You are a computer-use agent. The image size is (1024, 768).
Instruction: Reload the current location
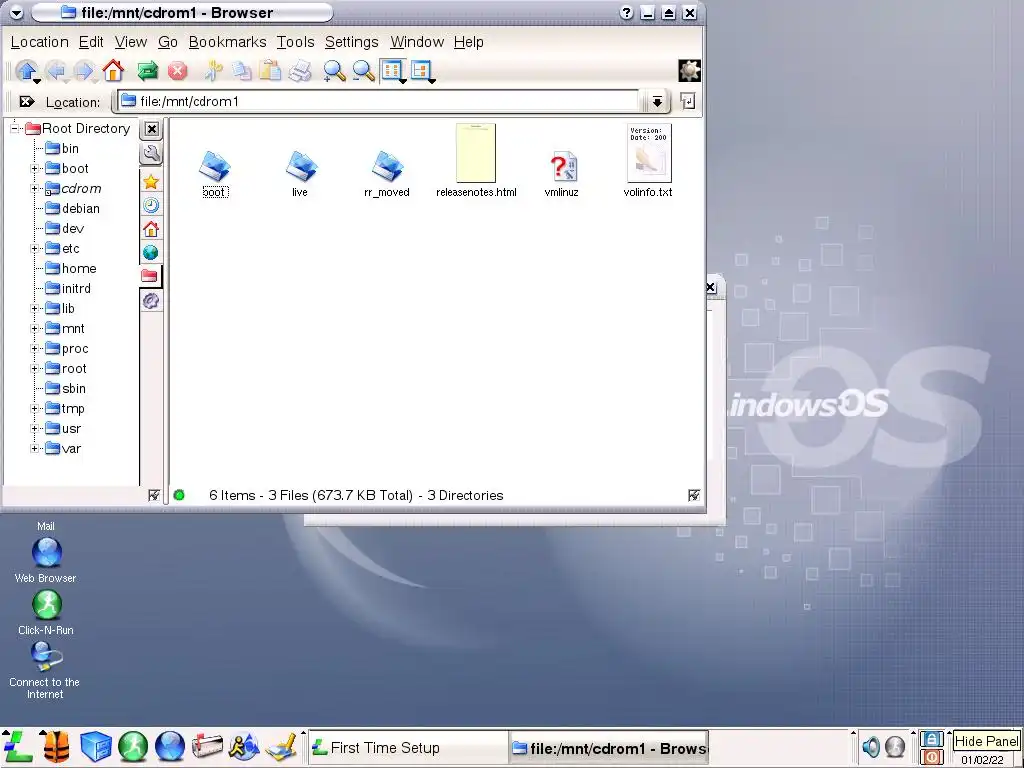click(148, 71)
